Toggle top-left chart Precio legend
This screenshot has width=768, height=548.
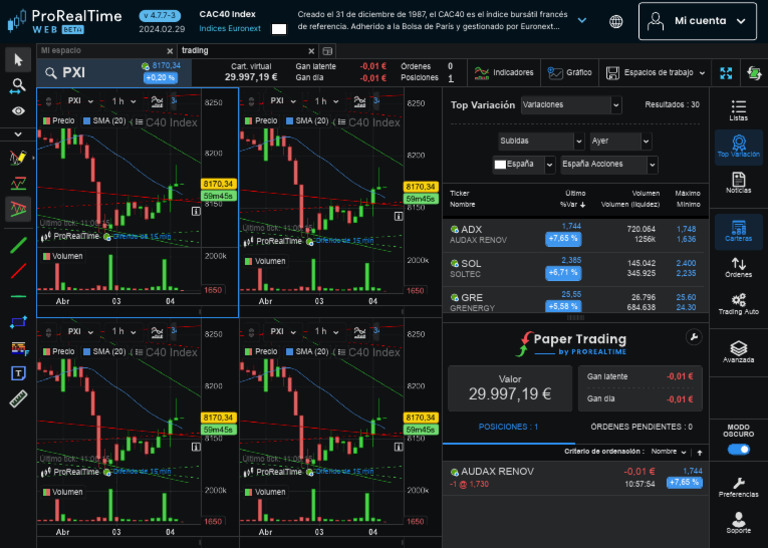[x=59, y=120]
